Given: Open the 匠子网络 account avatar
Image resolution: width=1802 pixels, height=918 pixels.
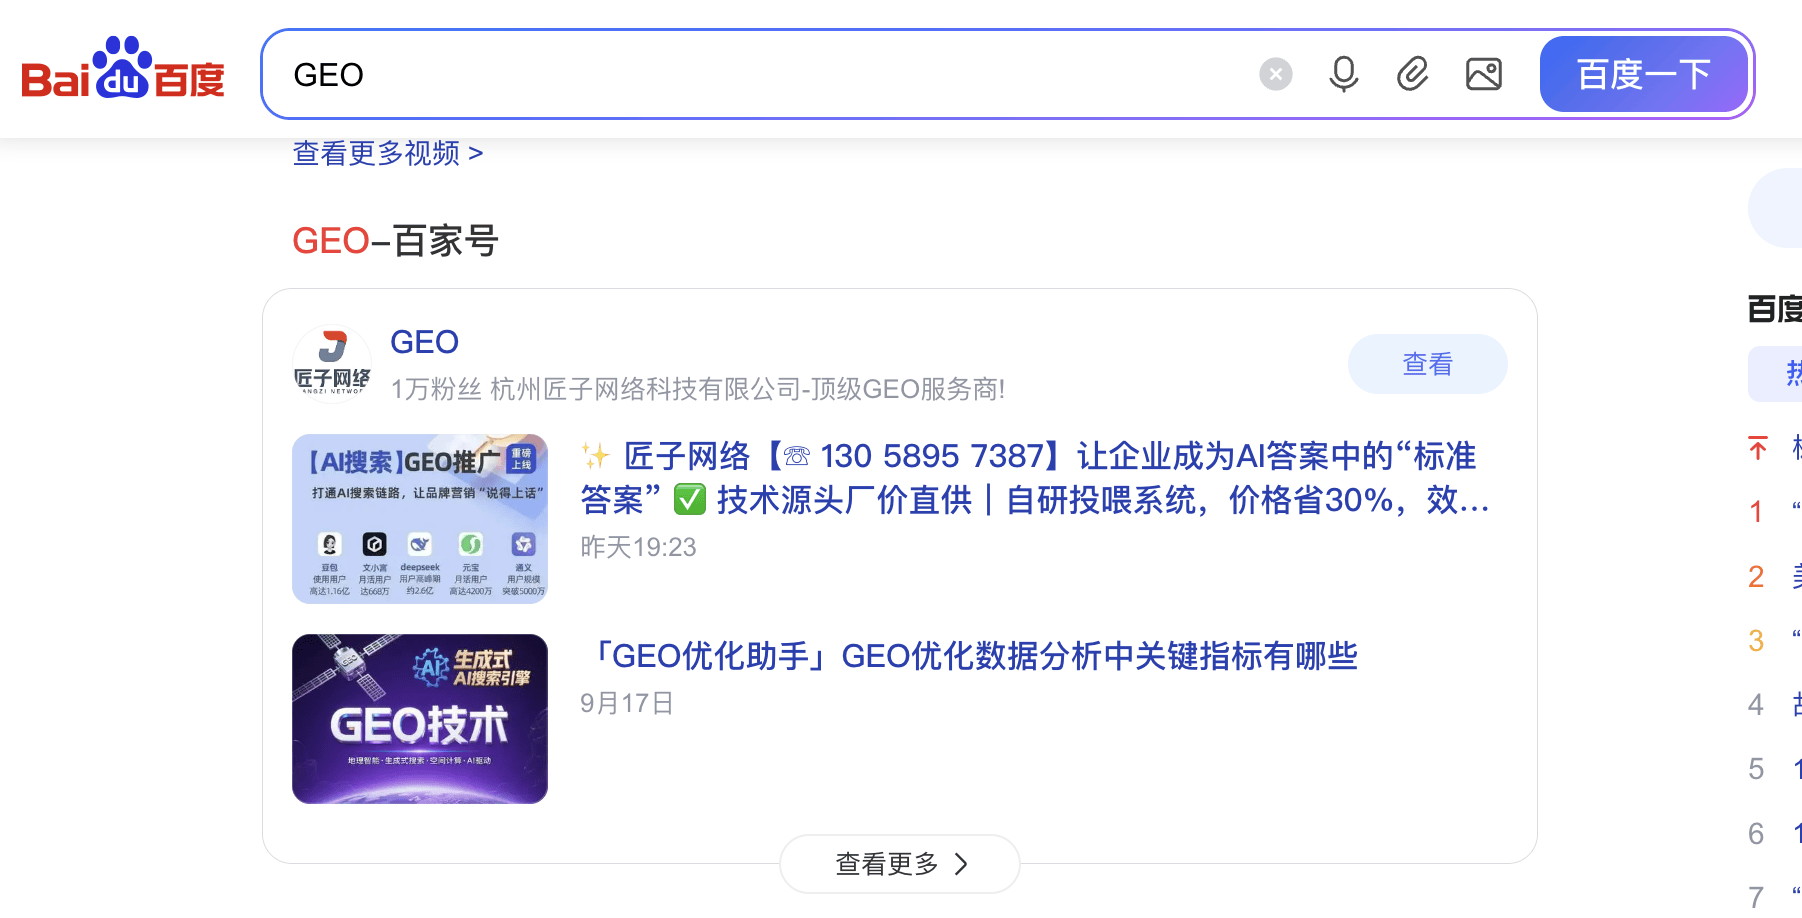Looking at the screenshot, I should [x=331, y=361].
